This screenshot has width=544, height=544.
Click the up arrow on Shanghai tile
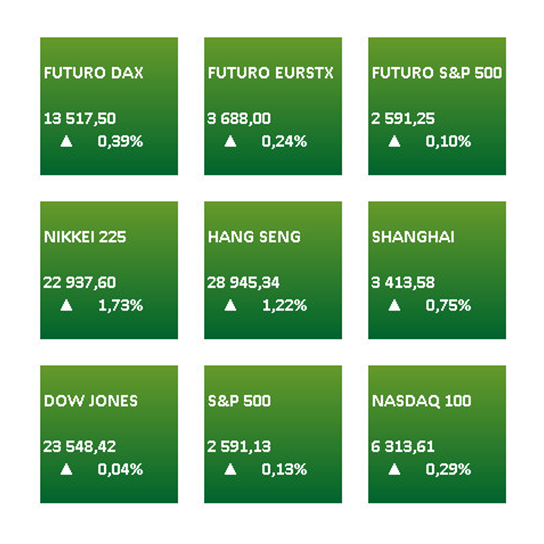(x=394, y=305)
